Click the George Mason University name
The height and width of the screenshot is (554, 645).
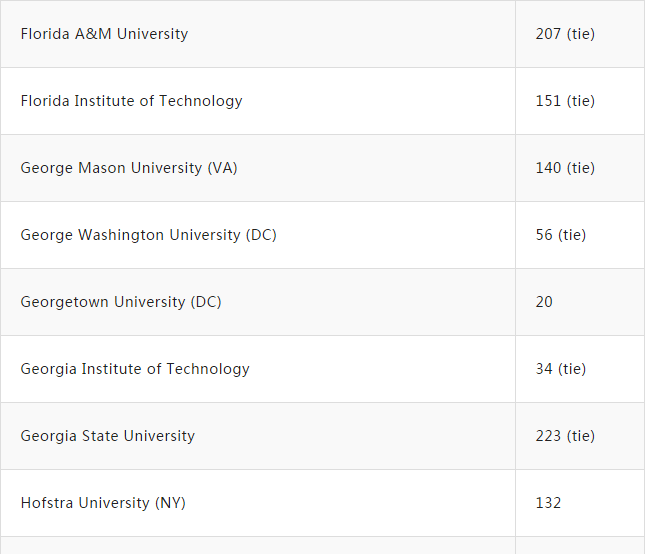(x=112, y=168)
